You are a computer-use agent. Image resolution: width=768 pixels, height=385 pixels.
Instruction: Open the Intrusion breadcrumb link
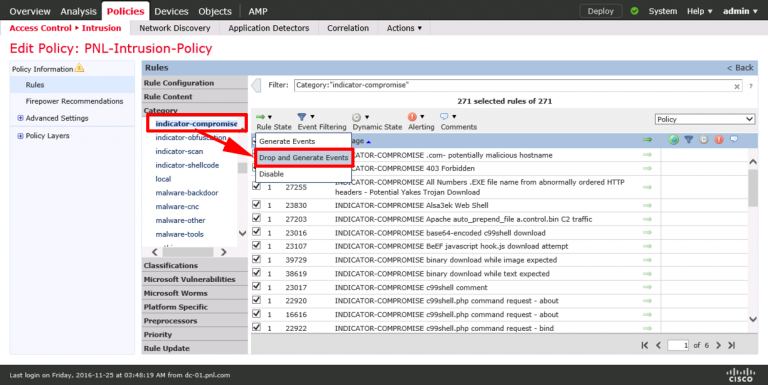click(101, 28)
